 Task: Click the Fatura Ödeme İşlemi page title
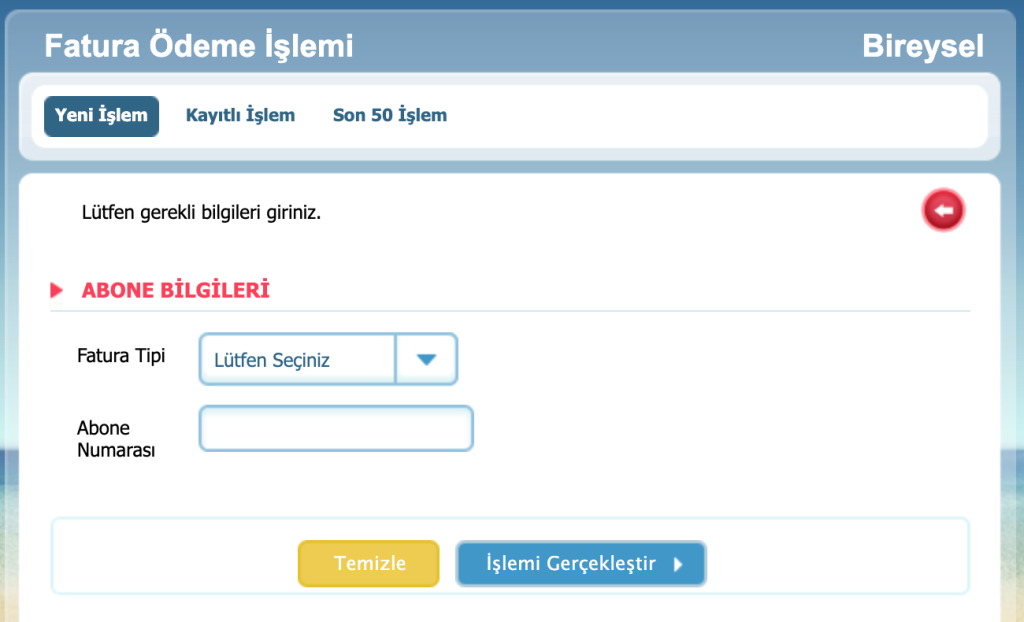point(199,46)
